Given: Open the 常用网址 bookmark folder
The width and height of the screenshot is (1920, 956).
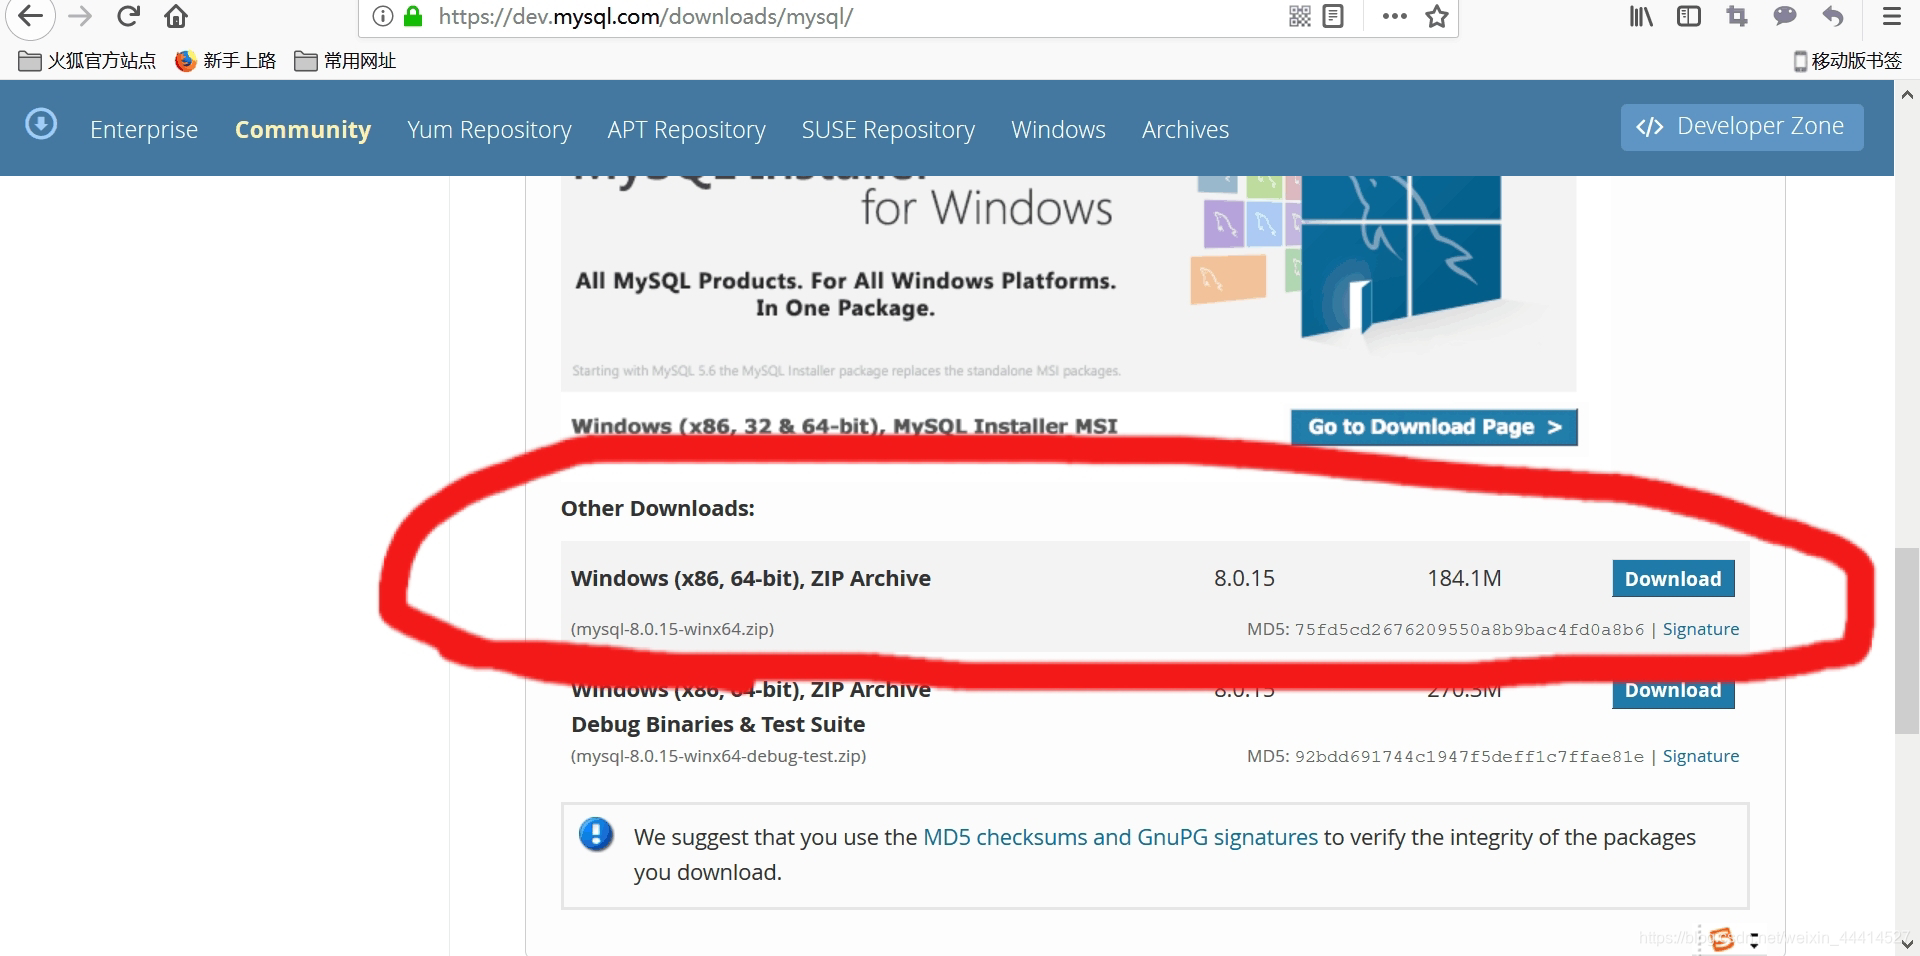Looking at the screenshot, I should pyautogui.click(x=345, y=61).
